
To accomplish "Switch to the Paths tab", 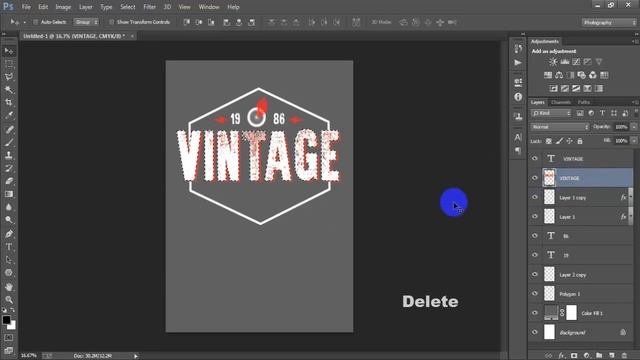I will (x=584, y=102).
